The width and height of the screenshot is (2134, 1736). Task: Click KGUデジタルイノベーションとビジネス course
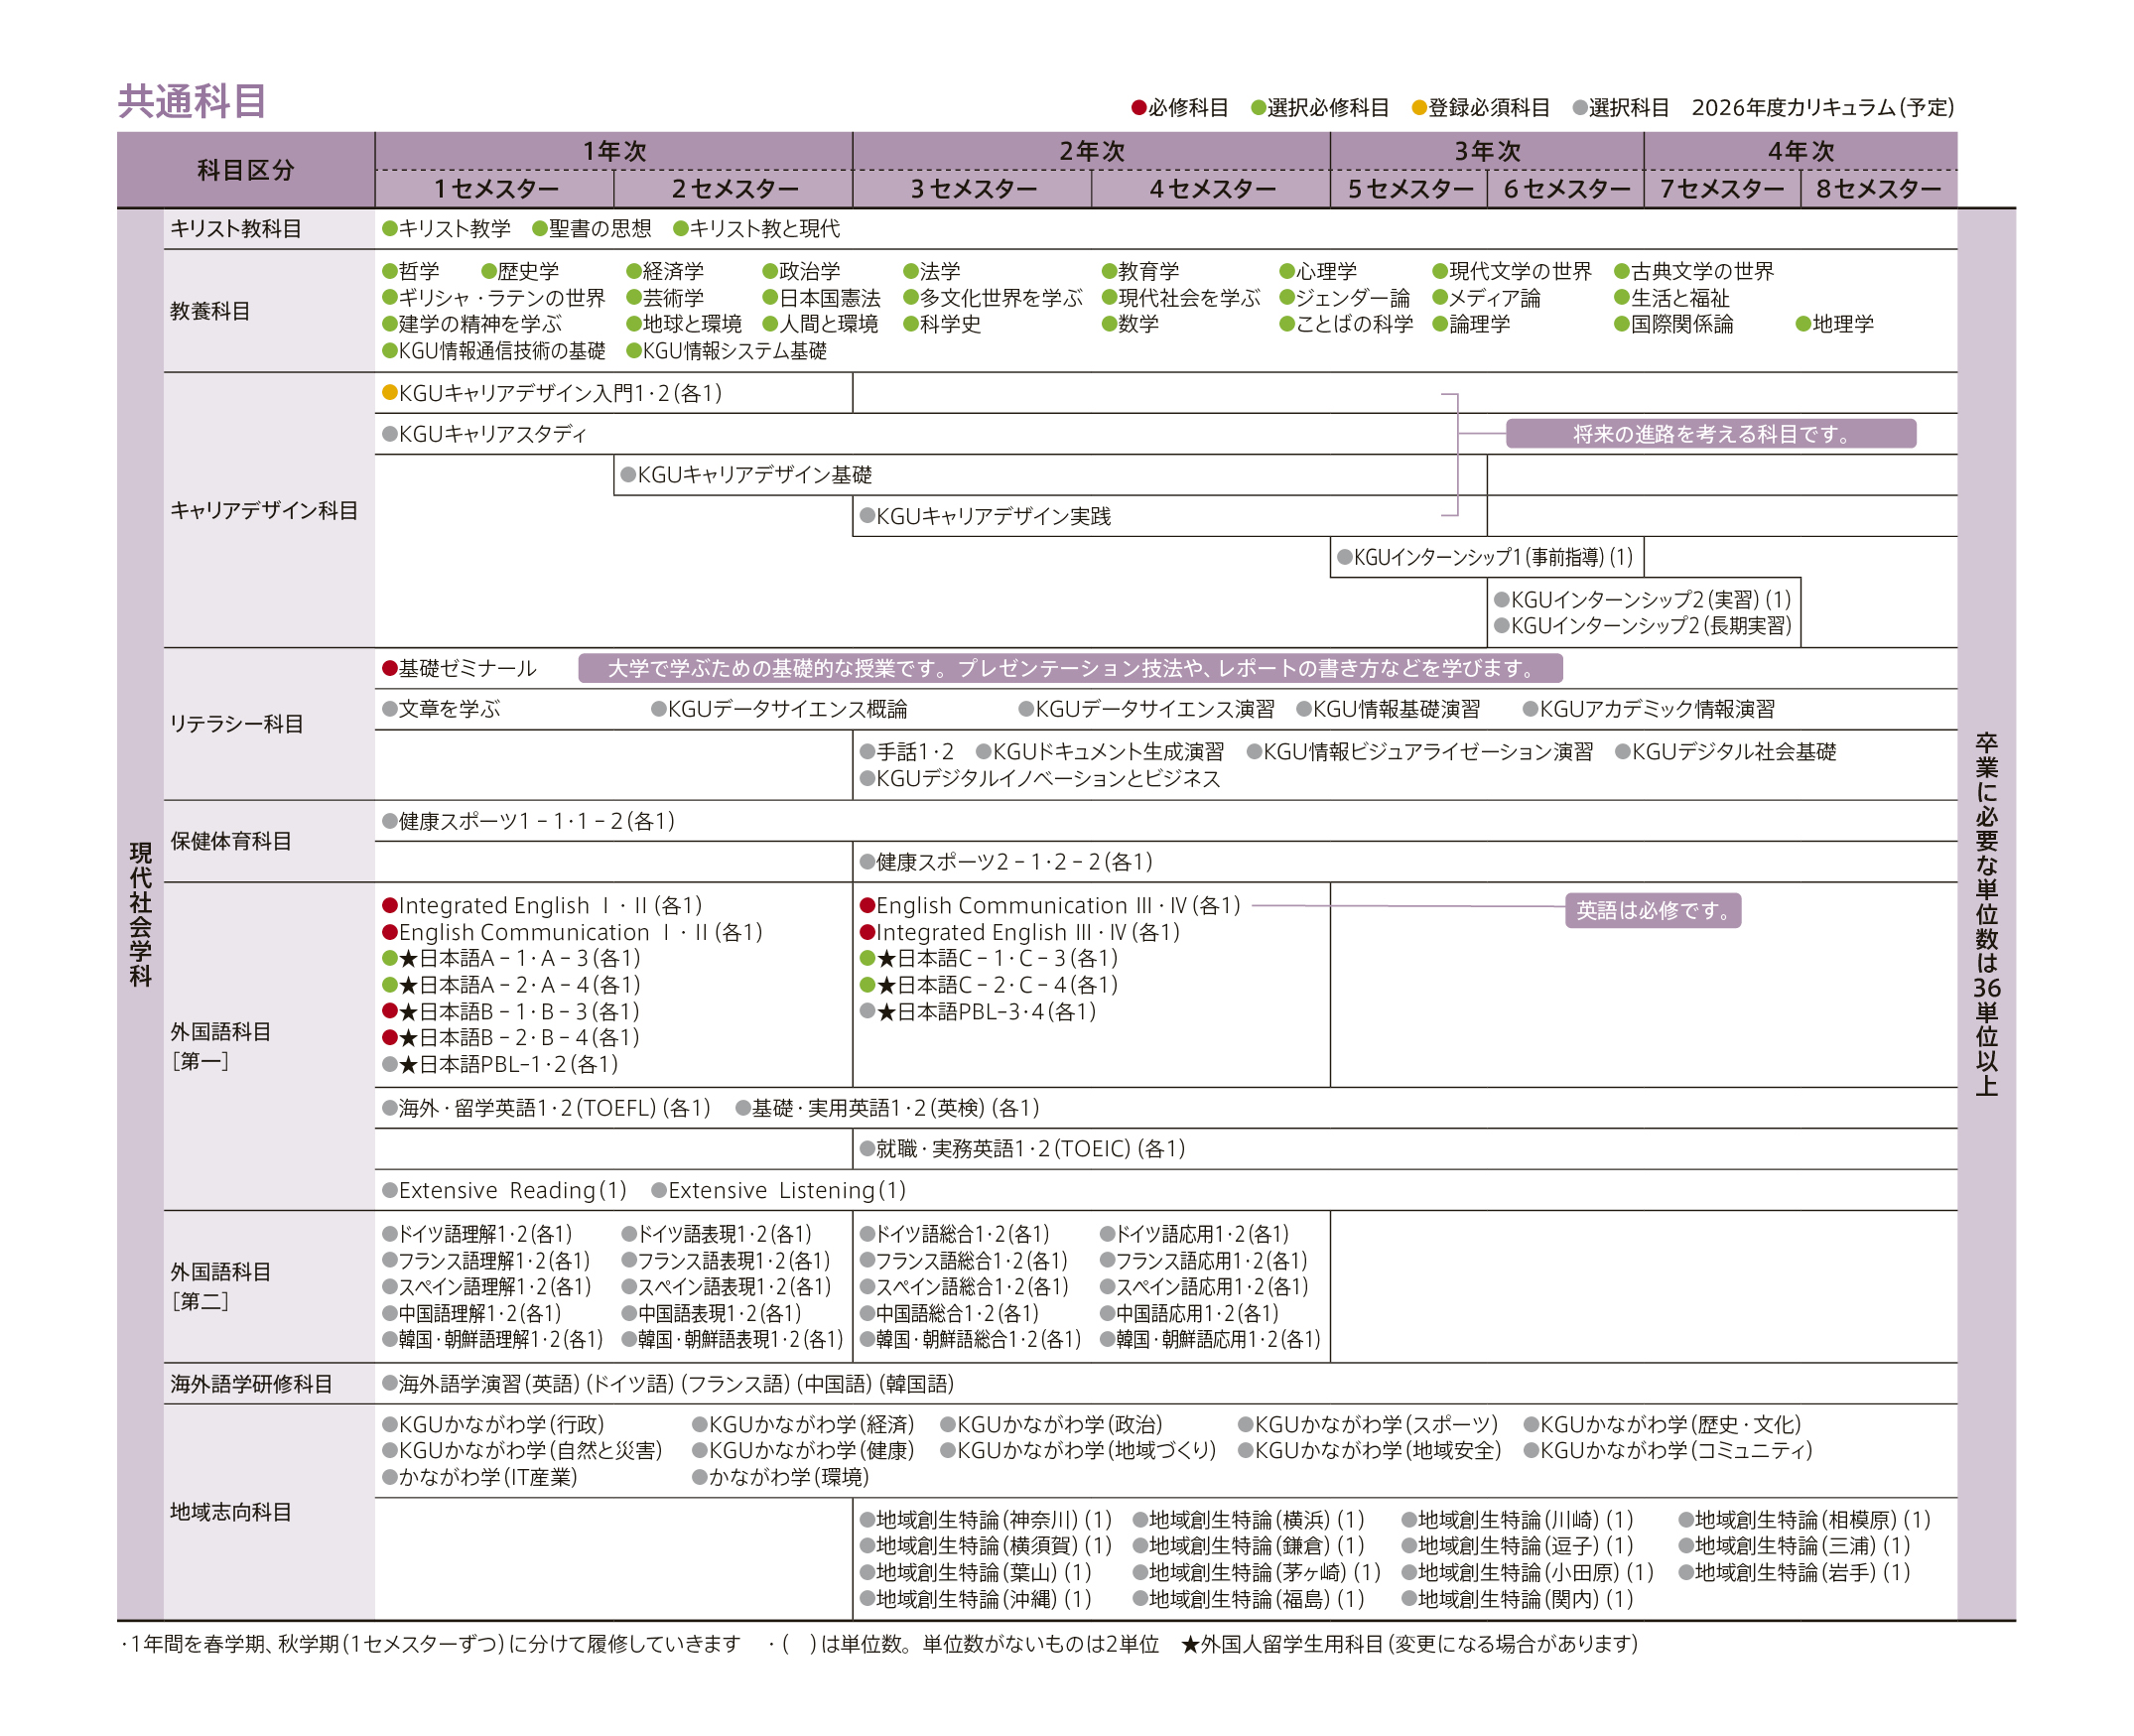point(1040,778)
